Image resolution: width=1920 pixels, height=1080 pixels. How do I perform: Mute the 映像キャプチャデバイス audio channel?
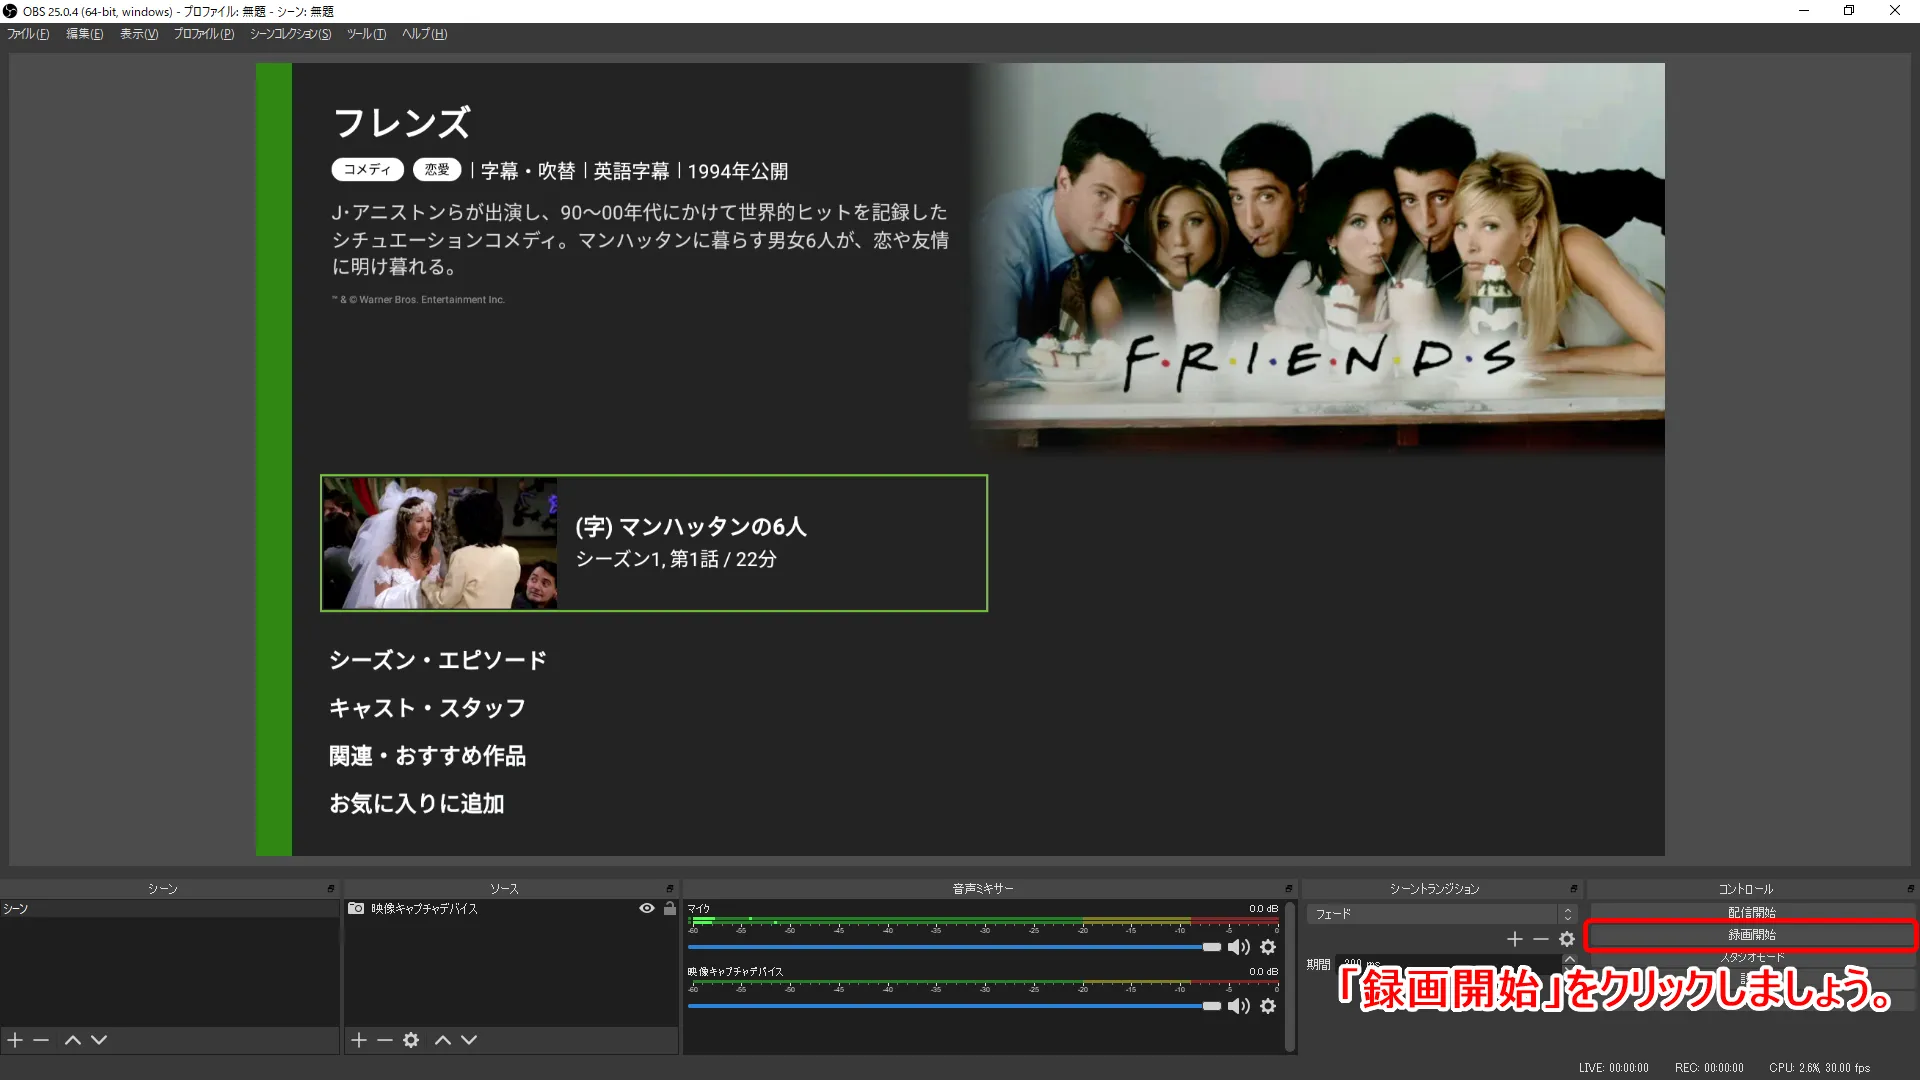(x=1239, y=1006)
